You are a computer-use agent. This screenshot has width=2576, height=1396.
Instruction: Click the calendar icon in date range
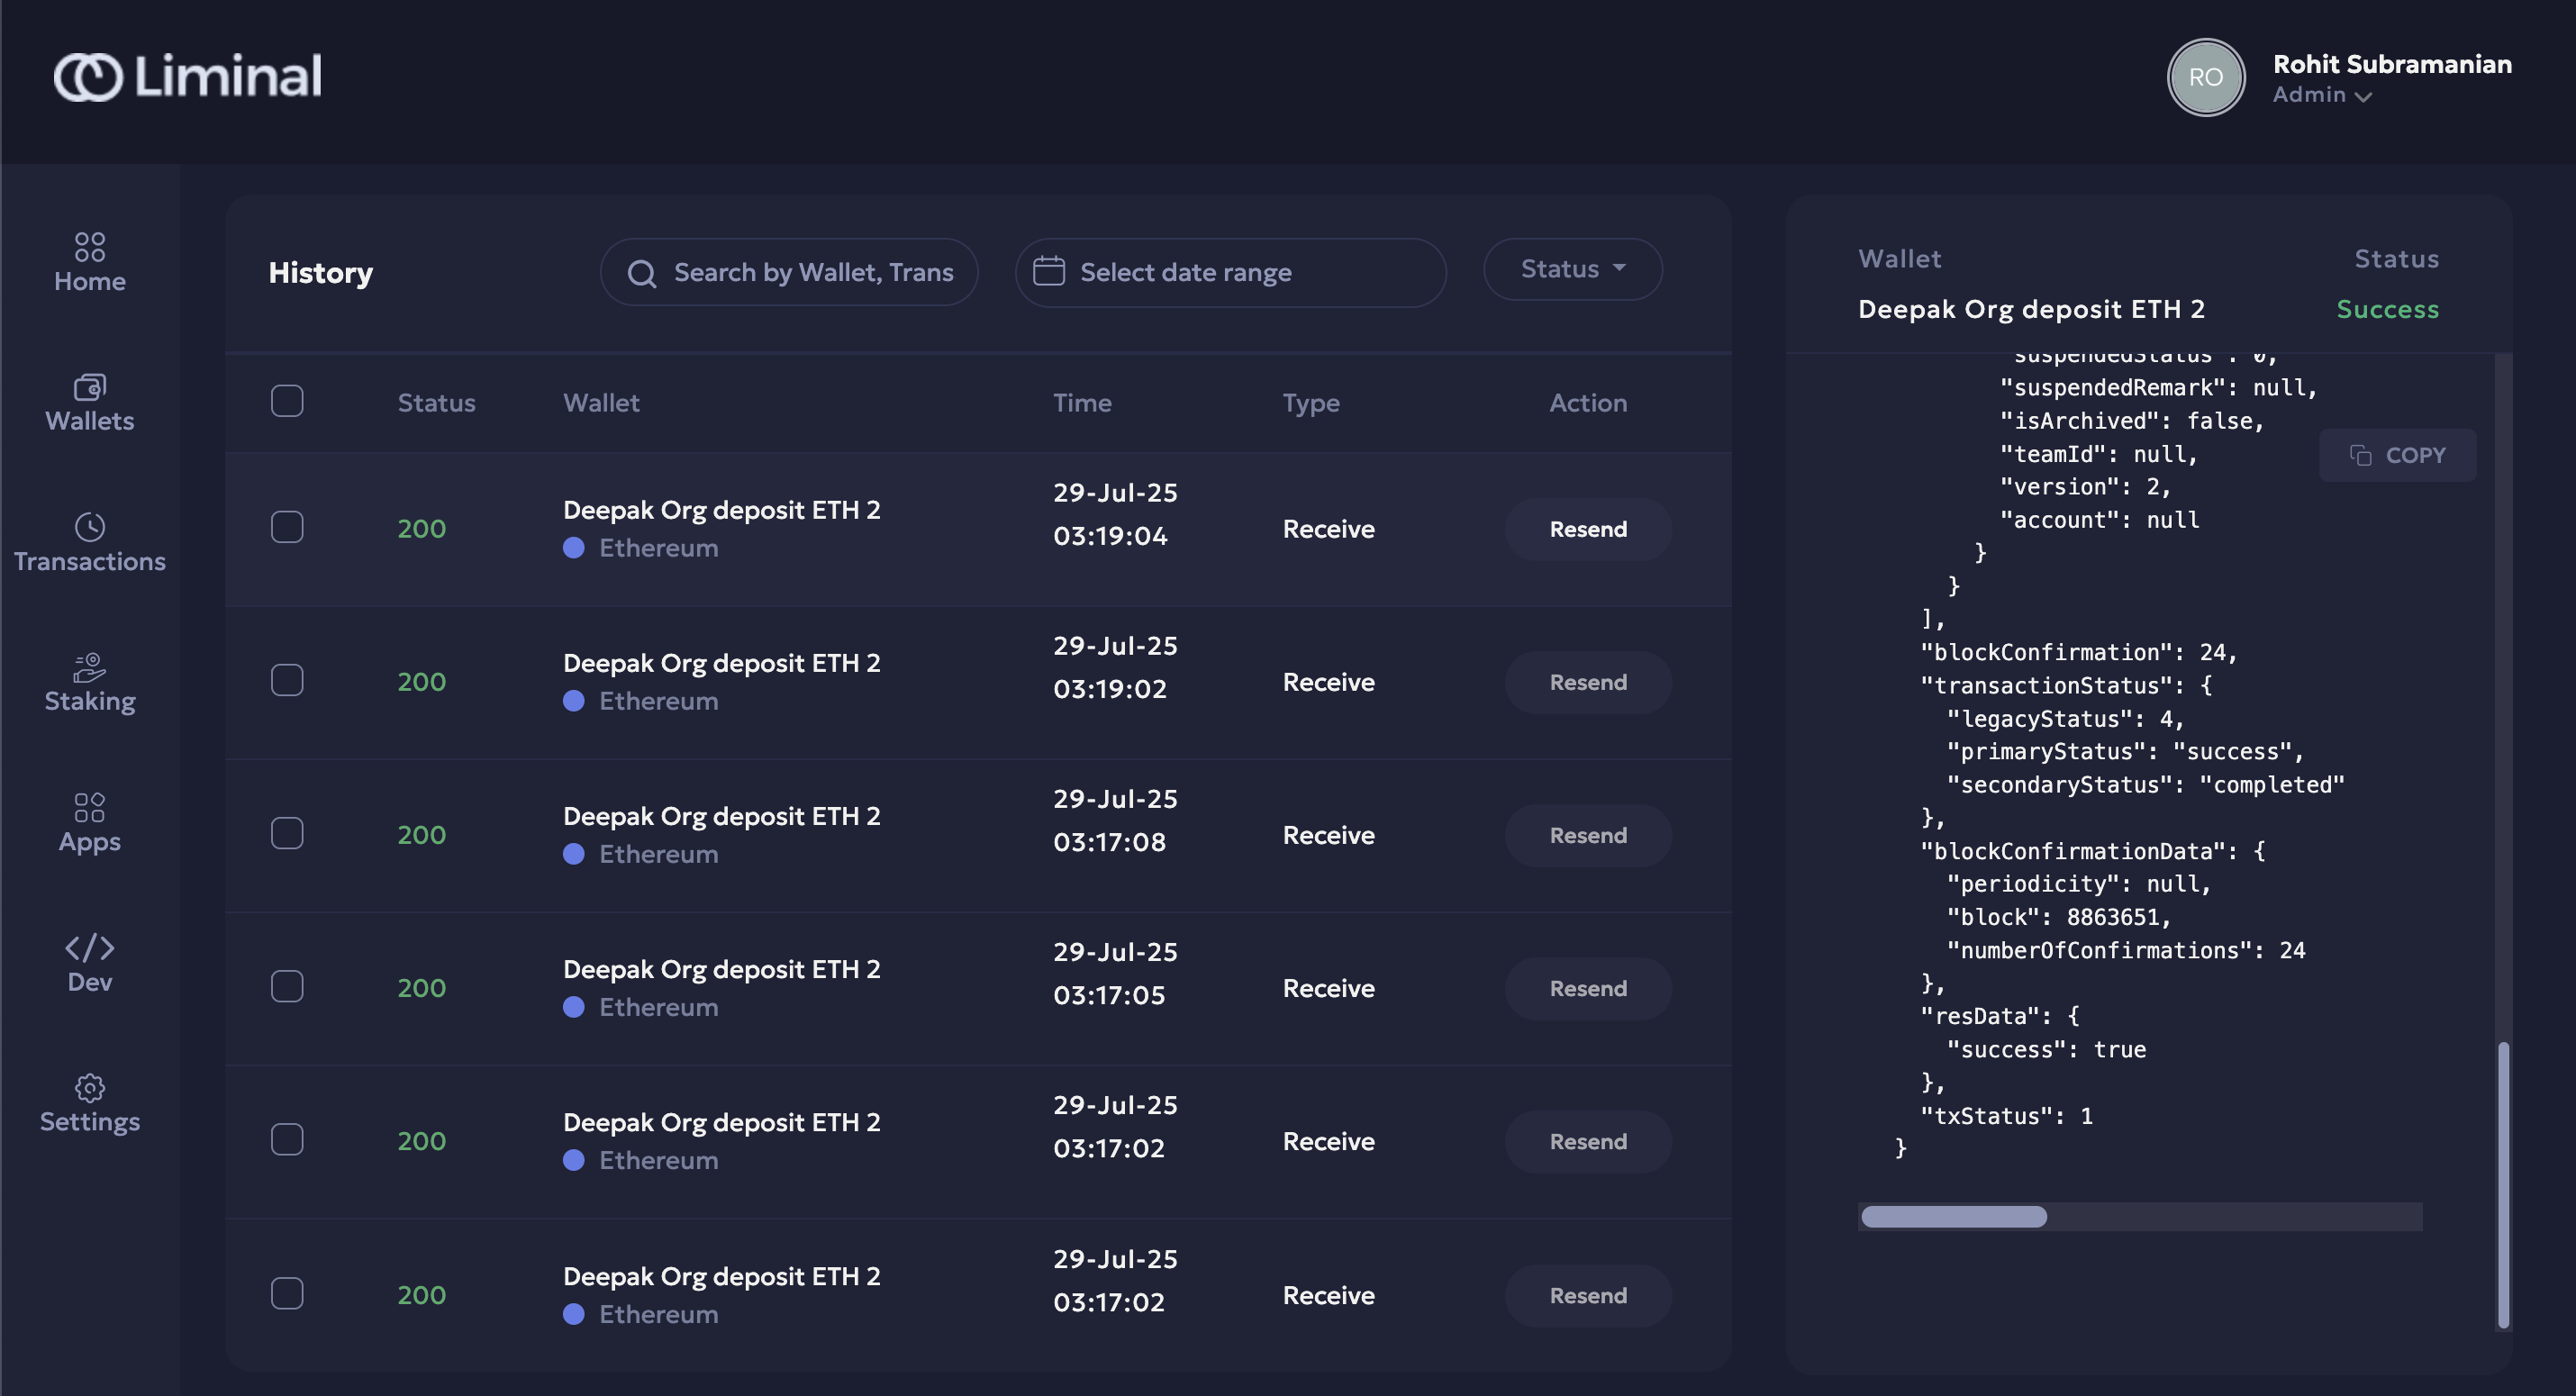pos(1048,271)
